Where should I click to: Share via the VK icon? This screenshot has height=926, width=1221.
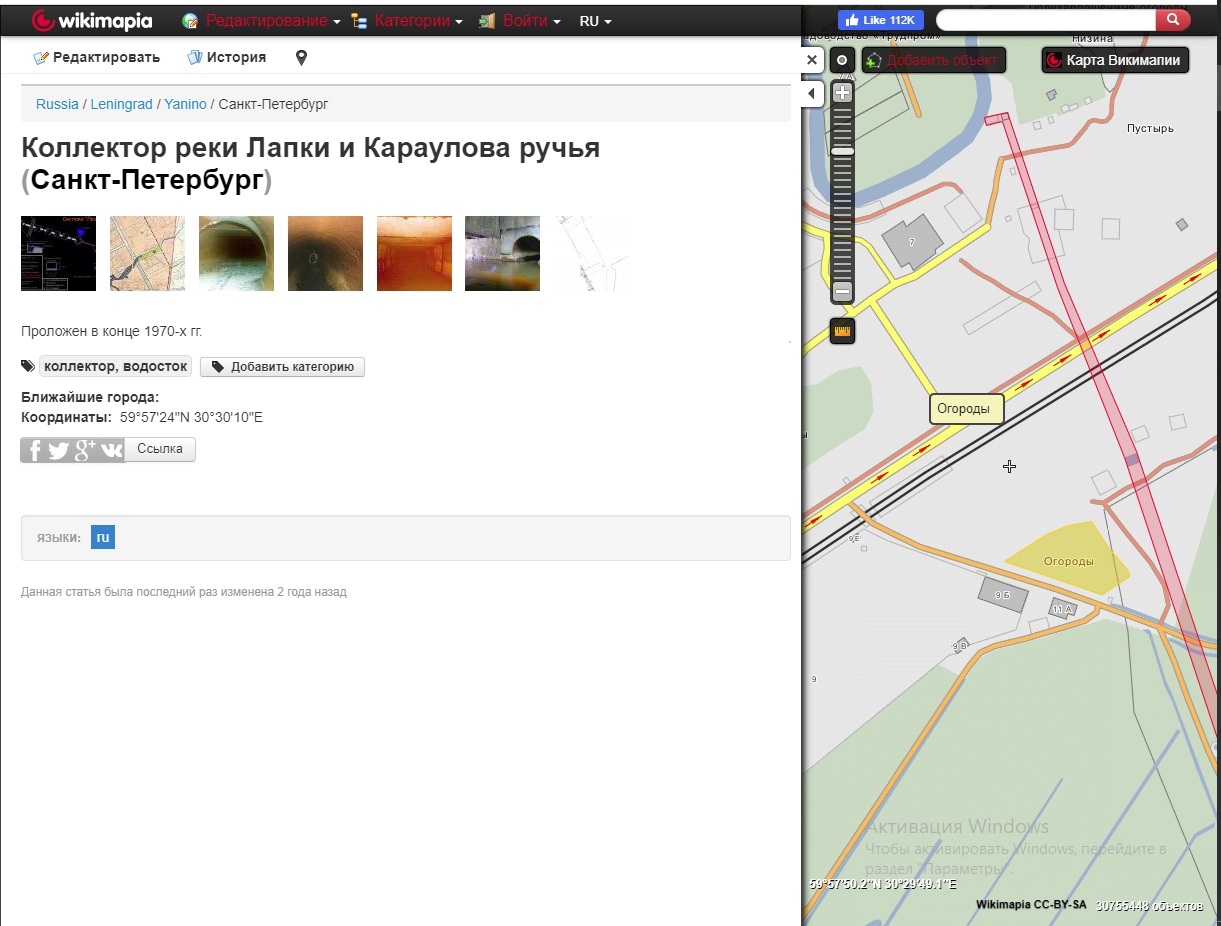tap(111, 450)
